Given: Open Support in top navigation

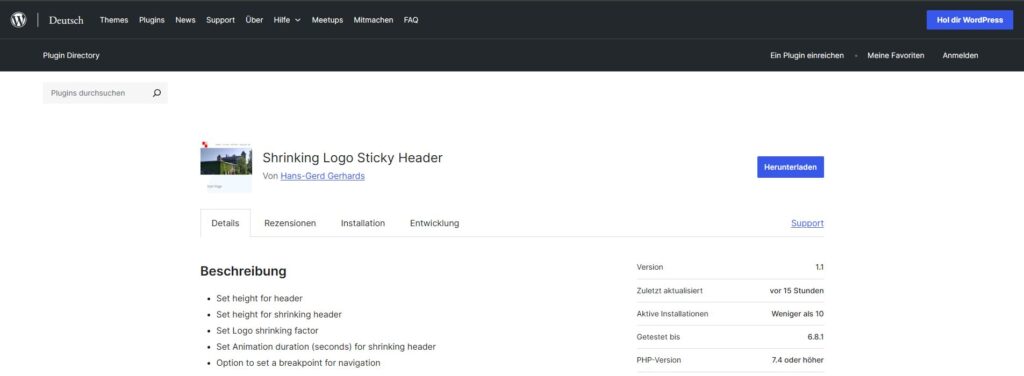Looking at the screenshot, I should tap(220, 20).
